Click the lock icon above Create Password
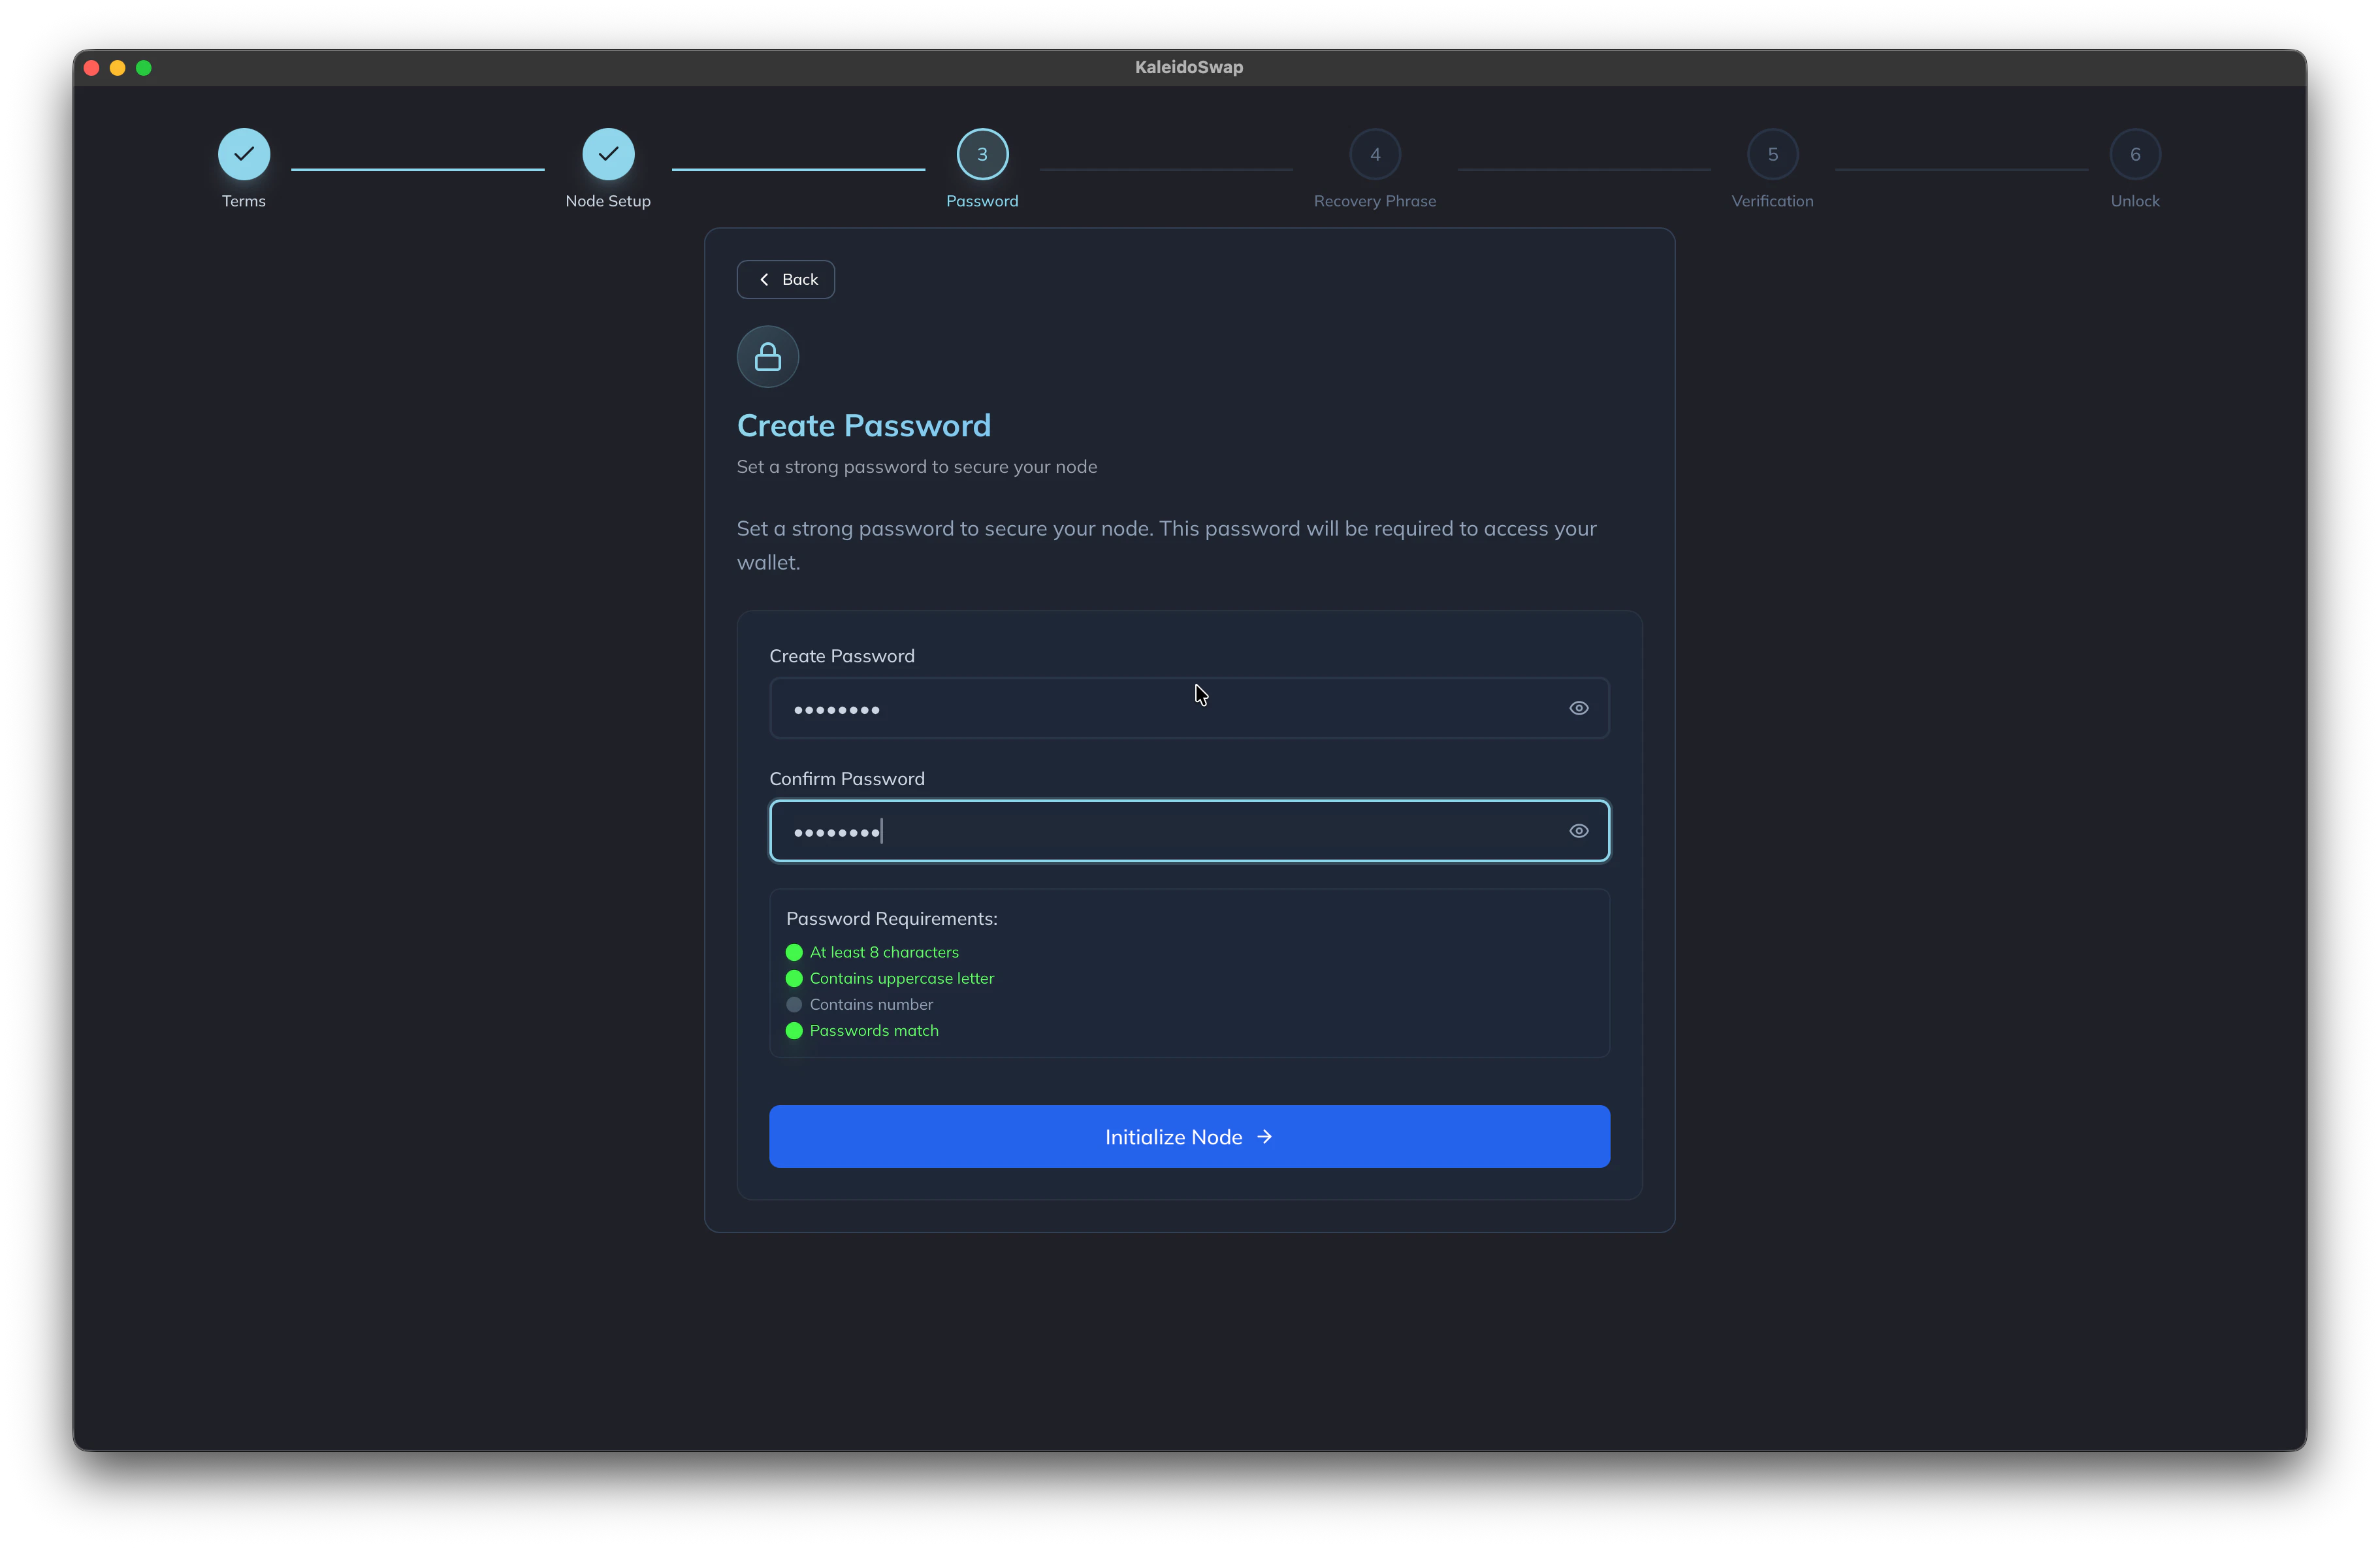 click(768, 357)
